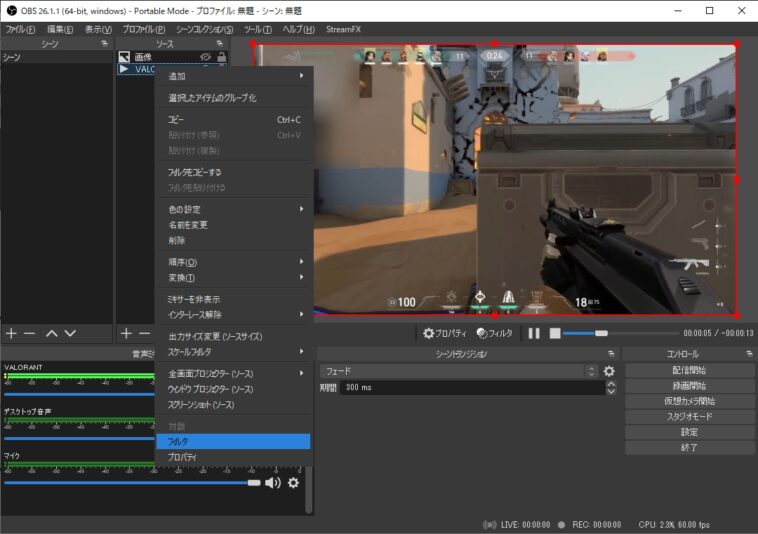Image resolution: width=758 pixels, height=534 pixels.
Task: Stop media playback
Action: point(555,333)
